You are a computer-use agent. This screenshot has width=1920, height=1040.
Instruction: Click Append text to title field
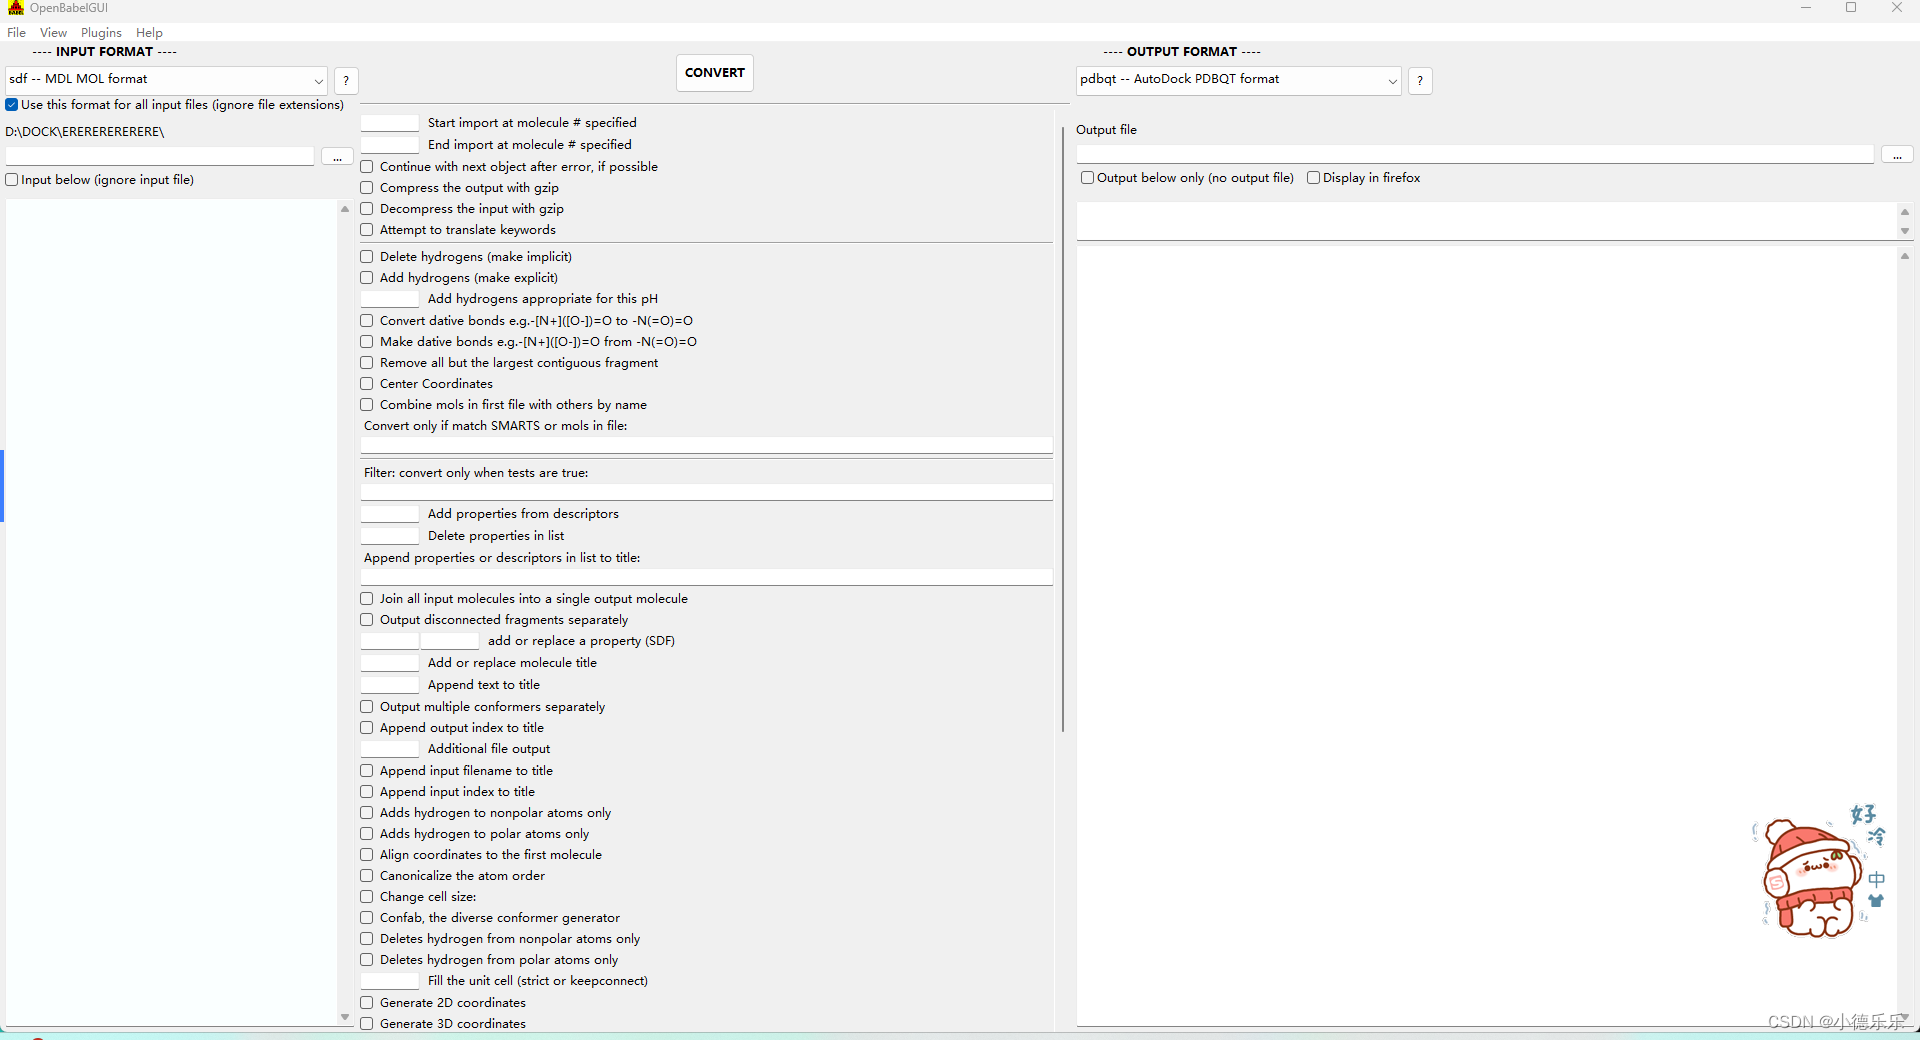click(x=390, y=685)
